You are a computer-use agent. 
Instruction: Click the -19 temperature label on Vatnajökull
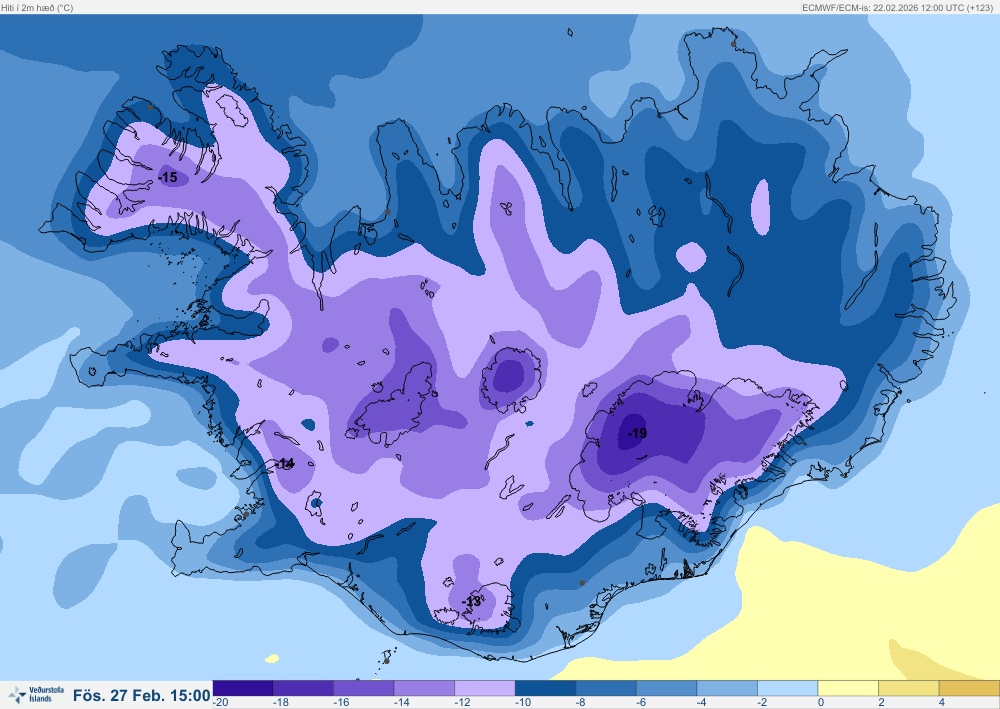point(637,433)
